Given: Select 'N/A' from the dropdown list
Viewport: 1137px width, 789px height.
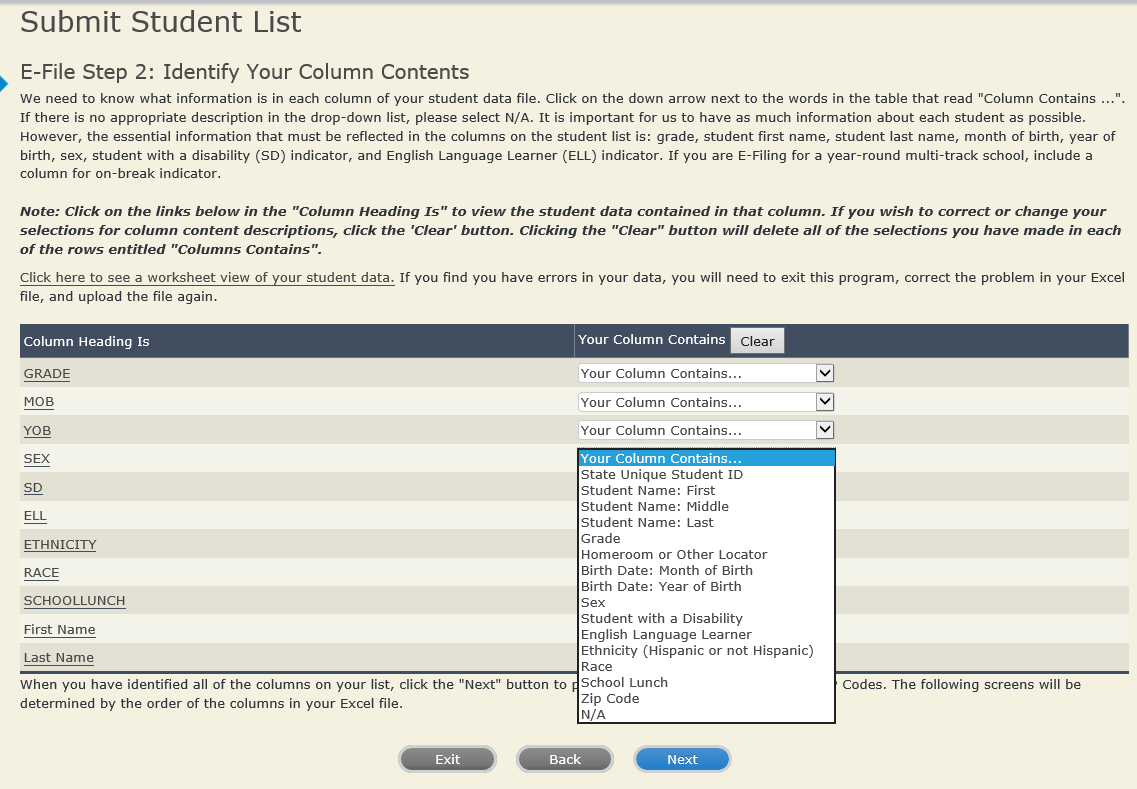Looking at the screenshot, I should pos(593,715).
